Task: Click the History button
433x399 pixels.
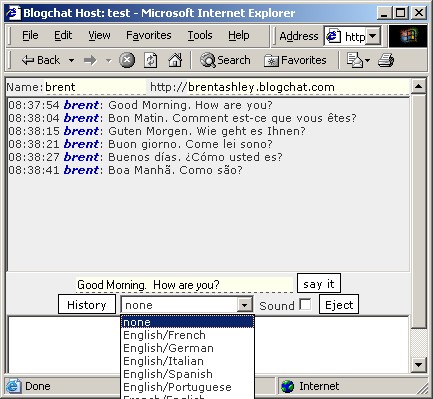Action: coord(87,305)
